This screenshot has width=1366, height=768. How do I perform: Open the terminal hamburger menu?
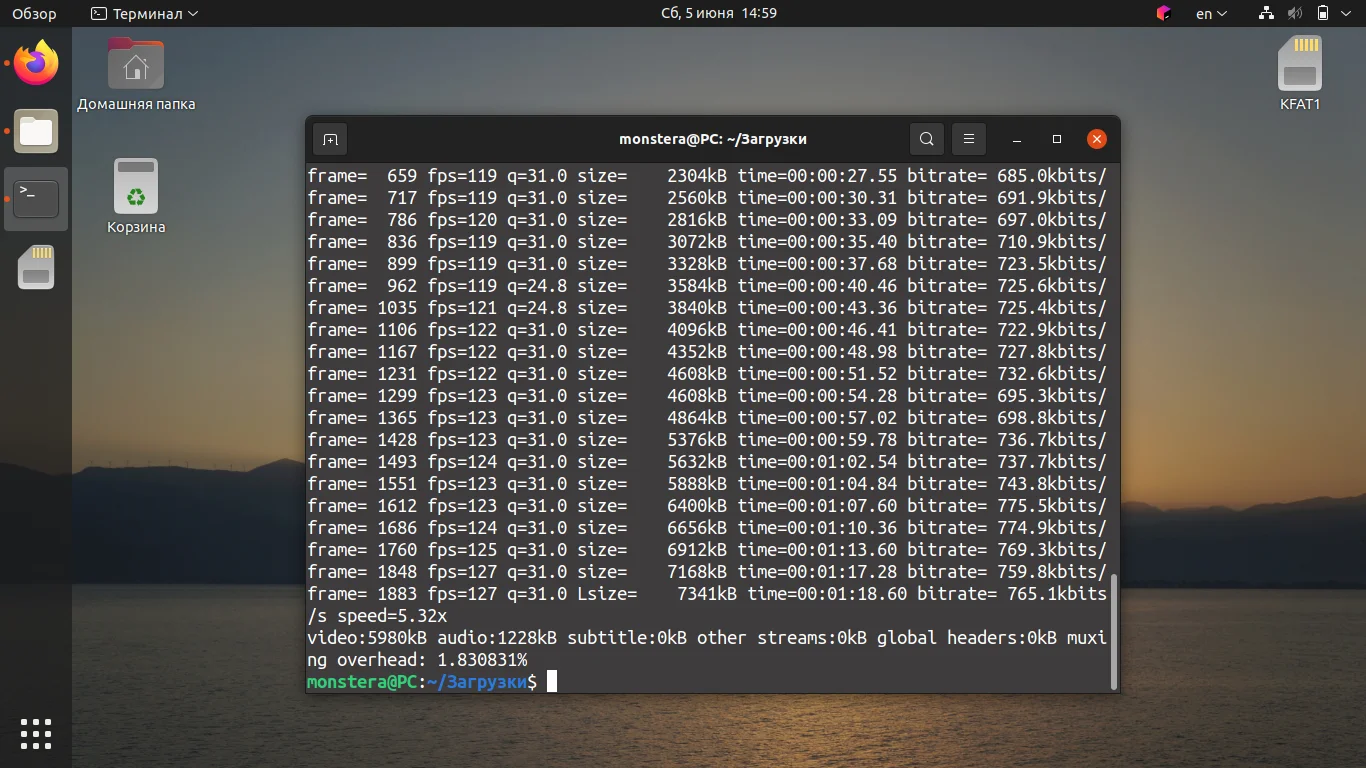tap(968, 139)
